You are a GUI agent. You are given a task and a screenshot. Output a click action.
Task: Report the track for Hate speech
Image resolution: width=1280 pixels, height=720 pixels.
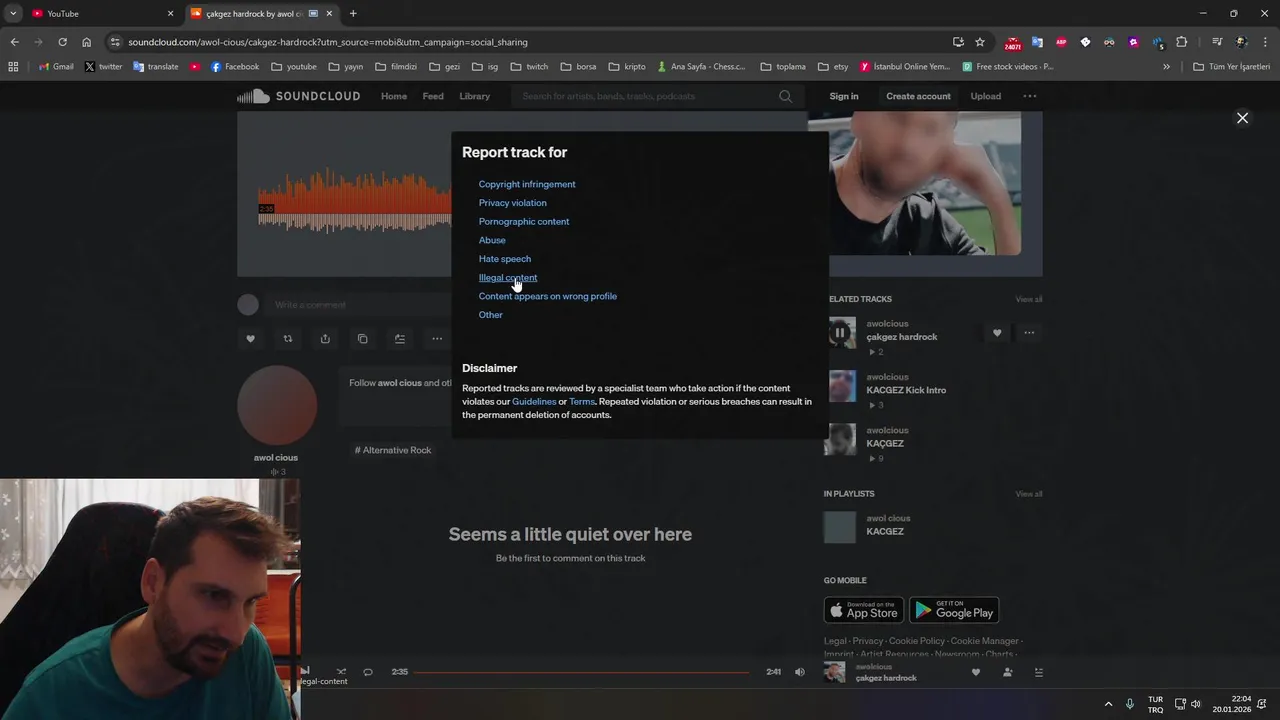coord(504,259)
